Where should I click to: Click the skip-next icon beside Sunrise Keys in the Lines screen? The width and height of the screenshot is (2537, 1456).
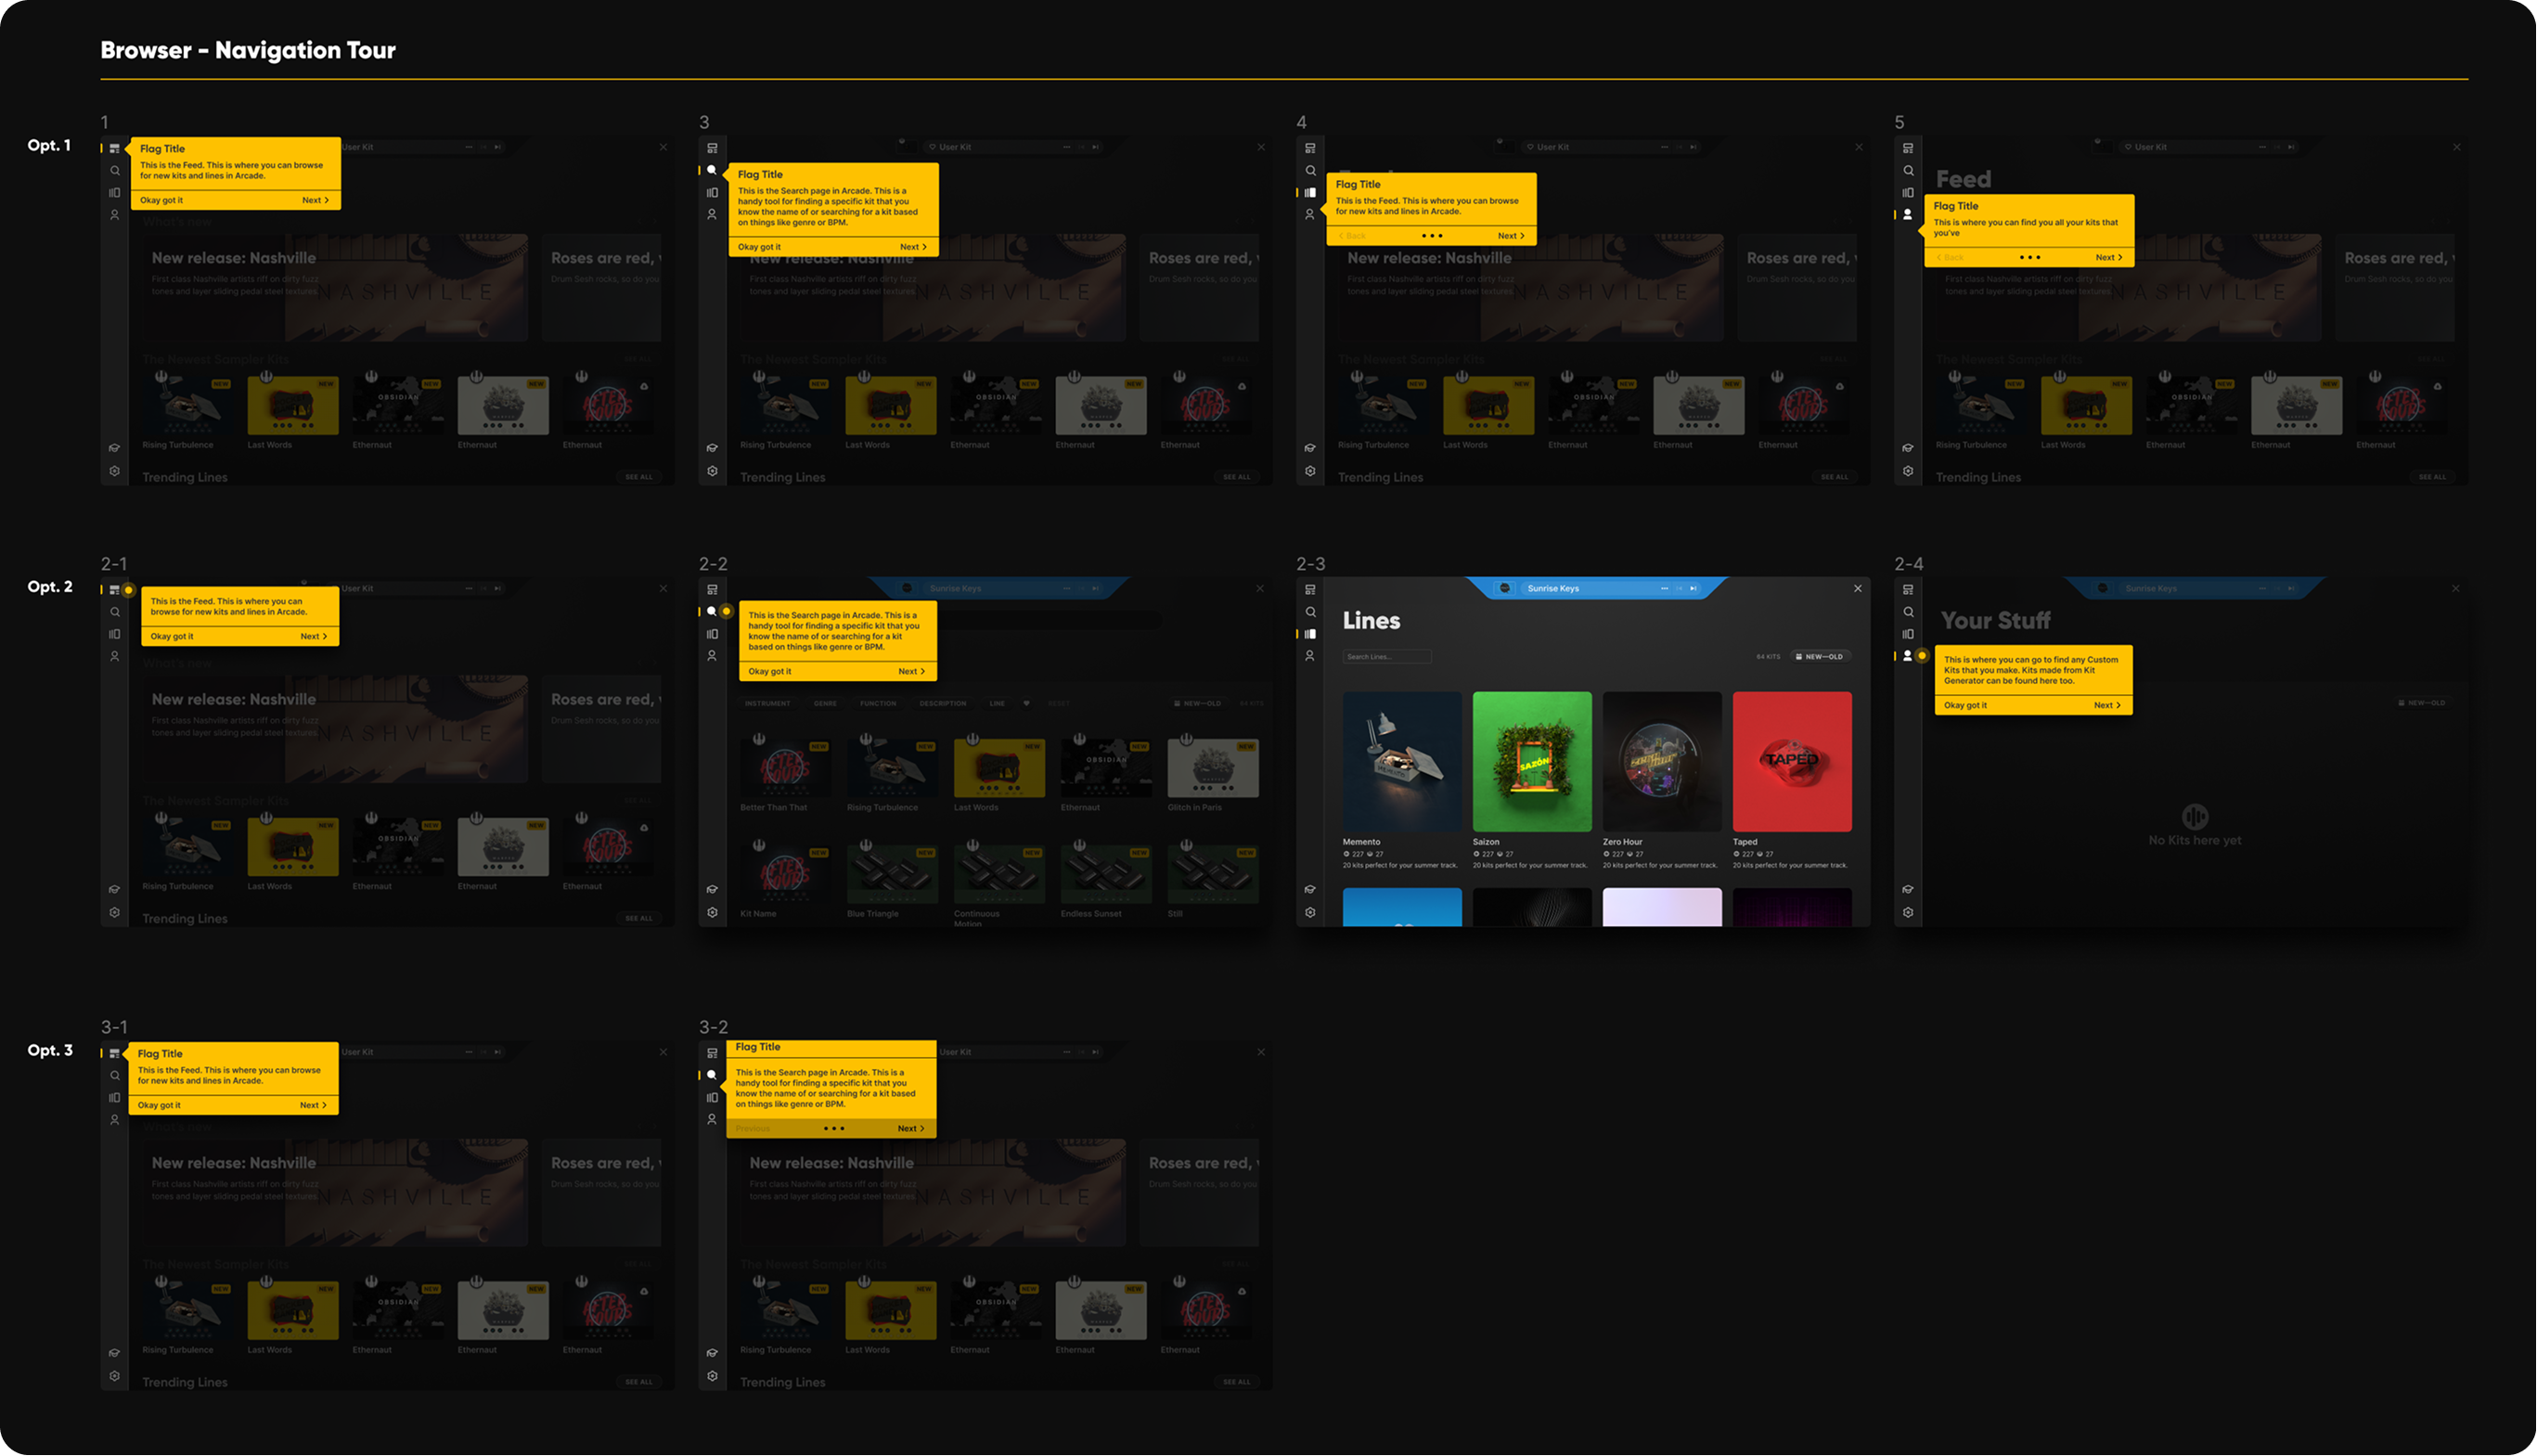(1693, 588)
